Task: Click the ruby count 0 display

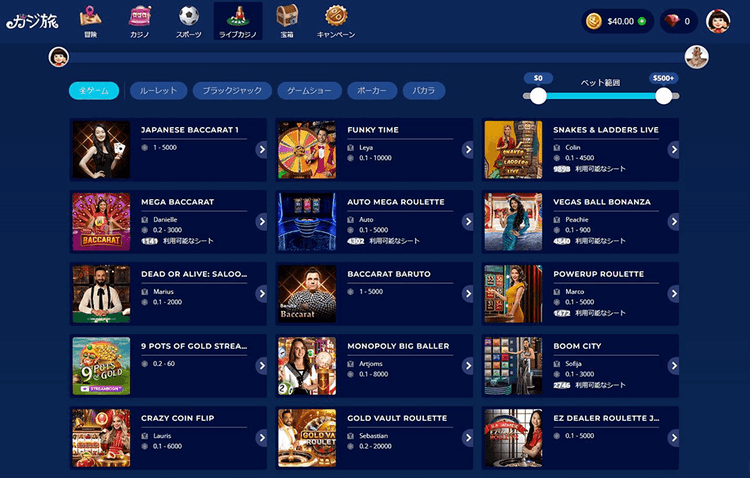Action: 687,22
